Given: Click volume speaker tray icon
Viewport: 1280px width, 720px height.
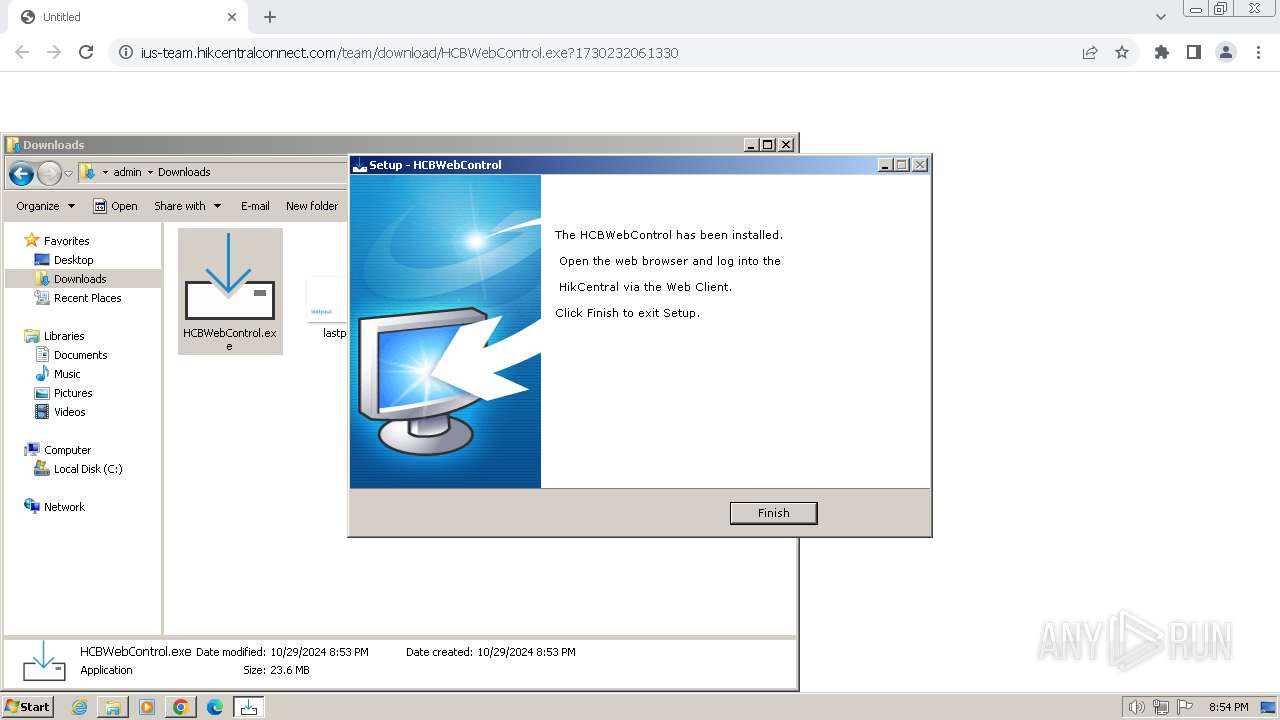Looking at the screenshot, I should 1137,707.
